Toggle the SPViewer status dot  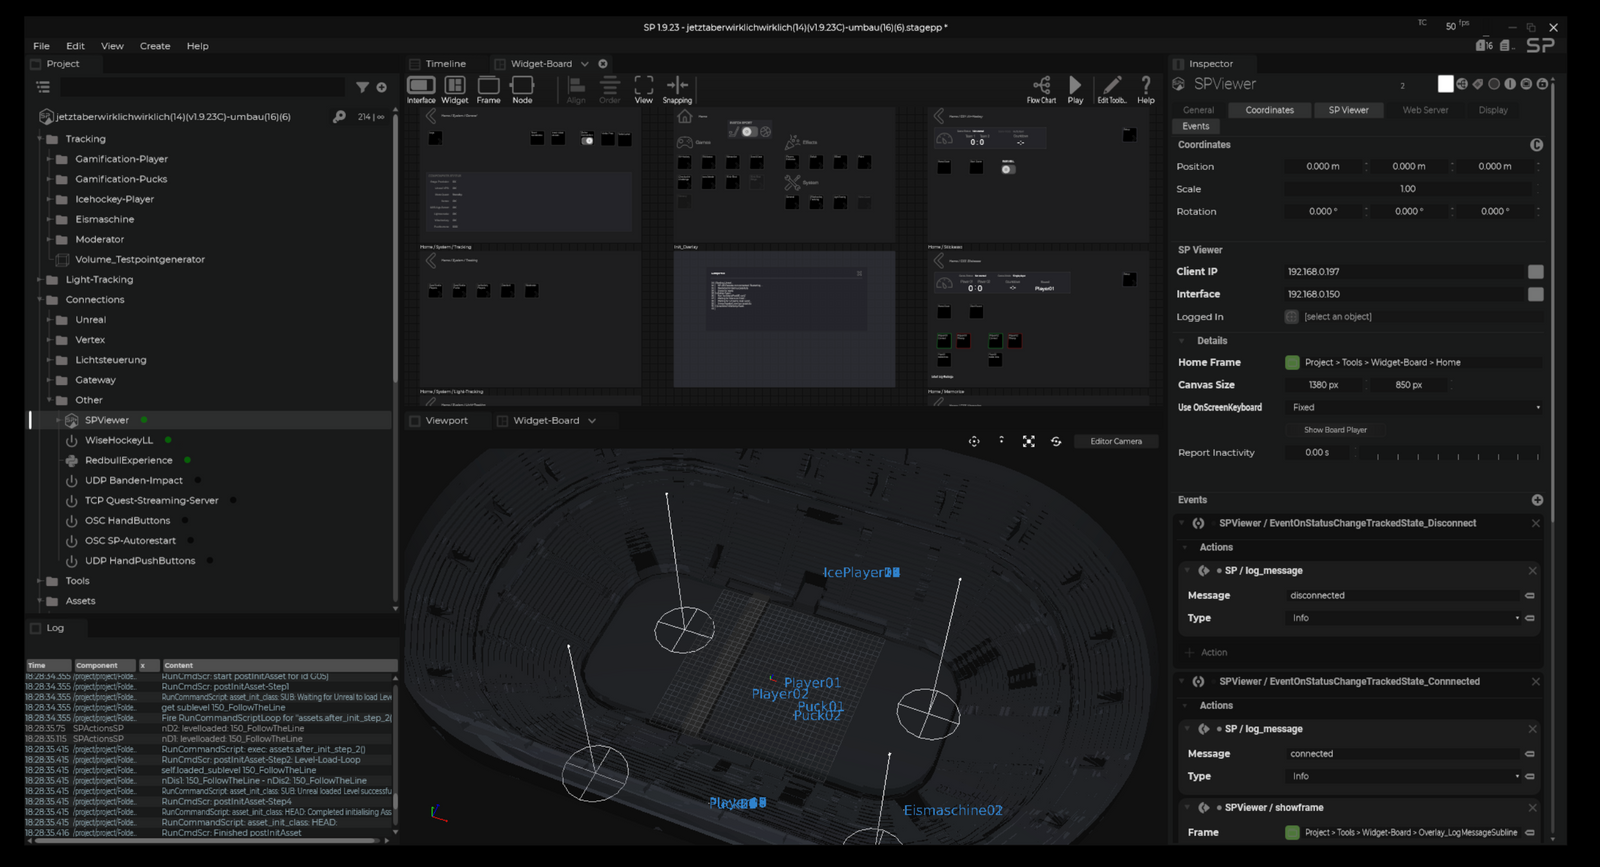144,420
